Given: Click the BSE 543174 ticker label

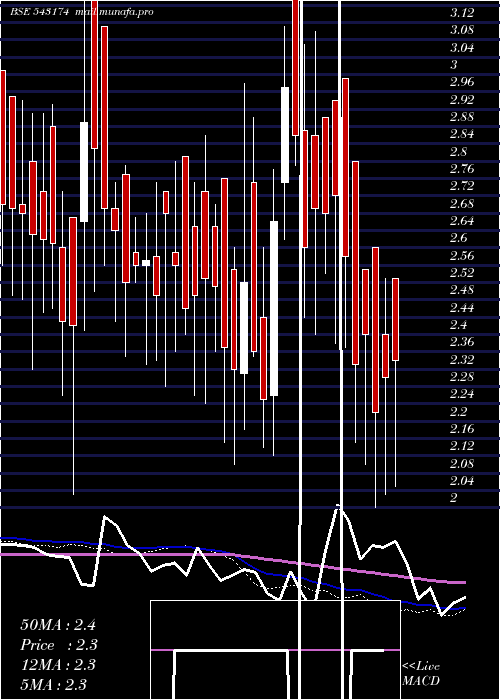Looking at the screenshot, I should tap(39, 12).
